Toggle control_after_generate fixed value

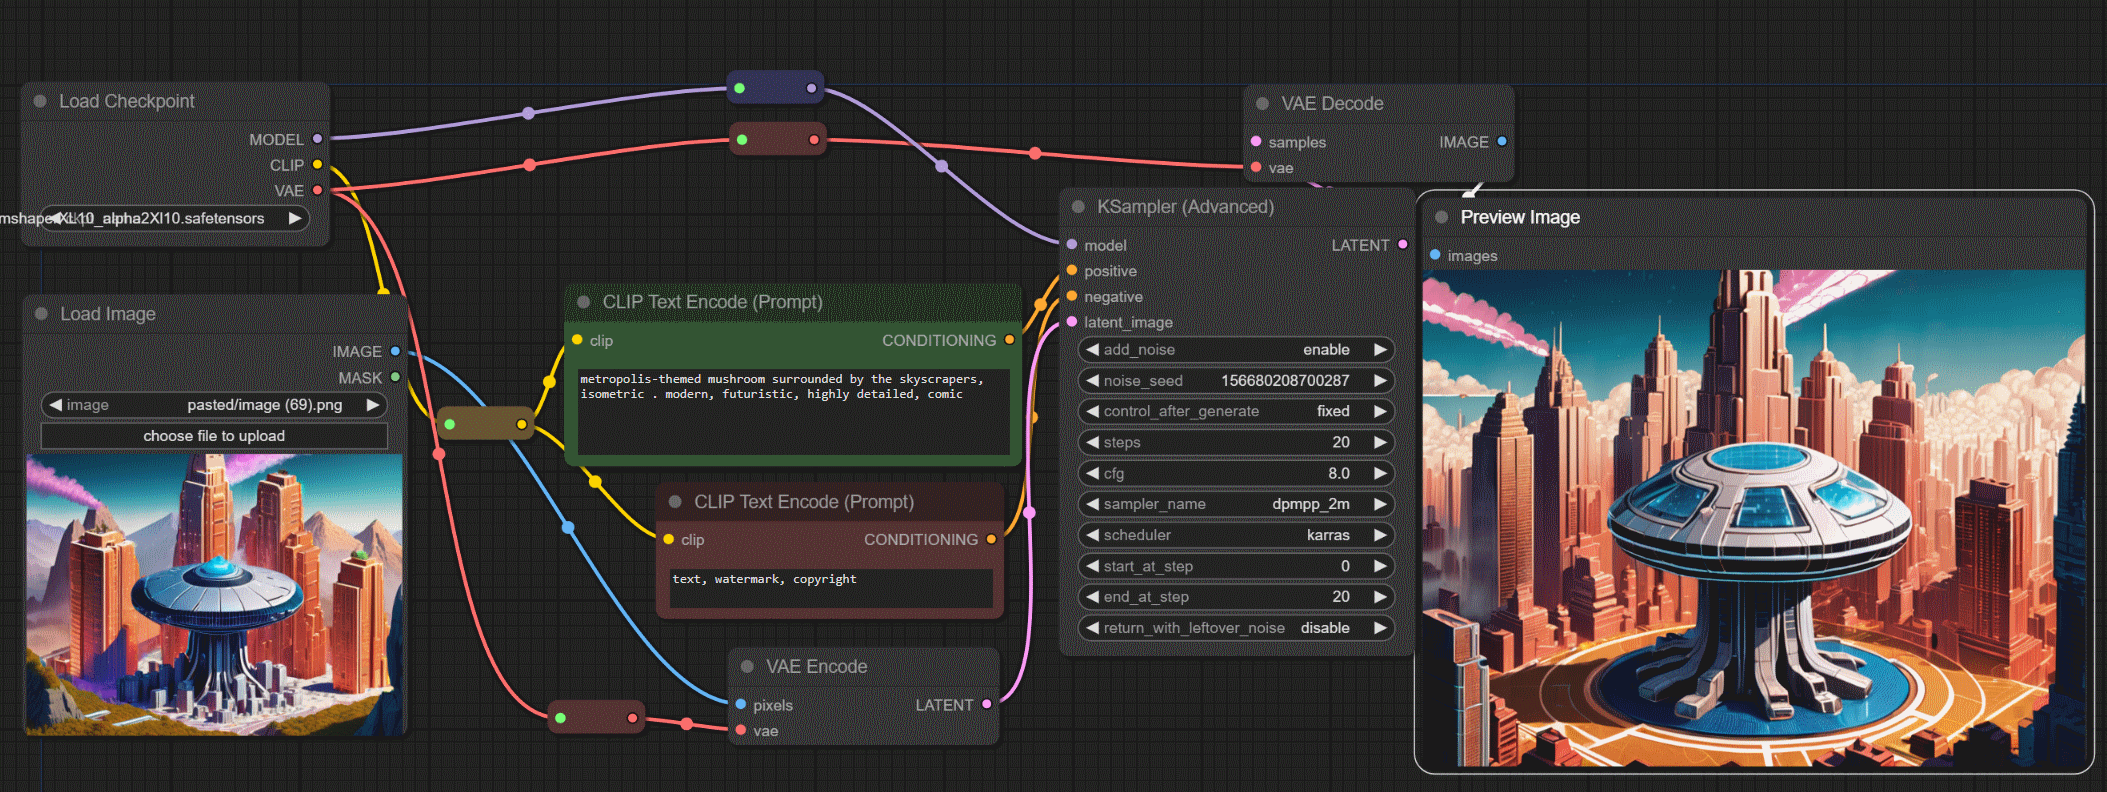coord(1236,411)
